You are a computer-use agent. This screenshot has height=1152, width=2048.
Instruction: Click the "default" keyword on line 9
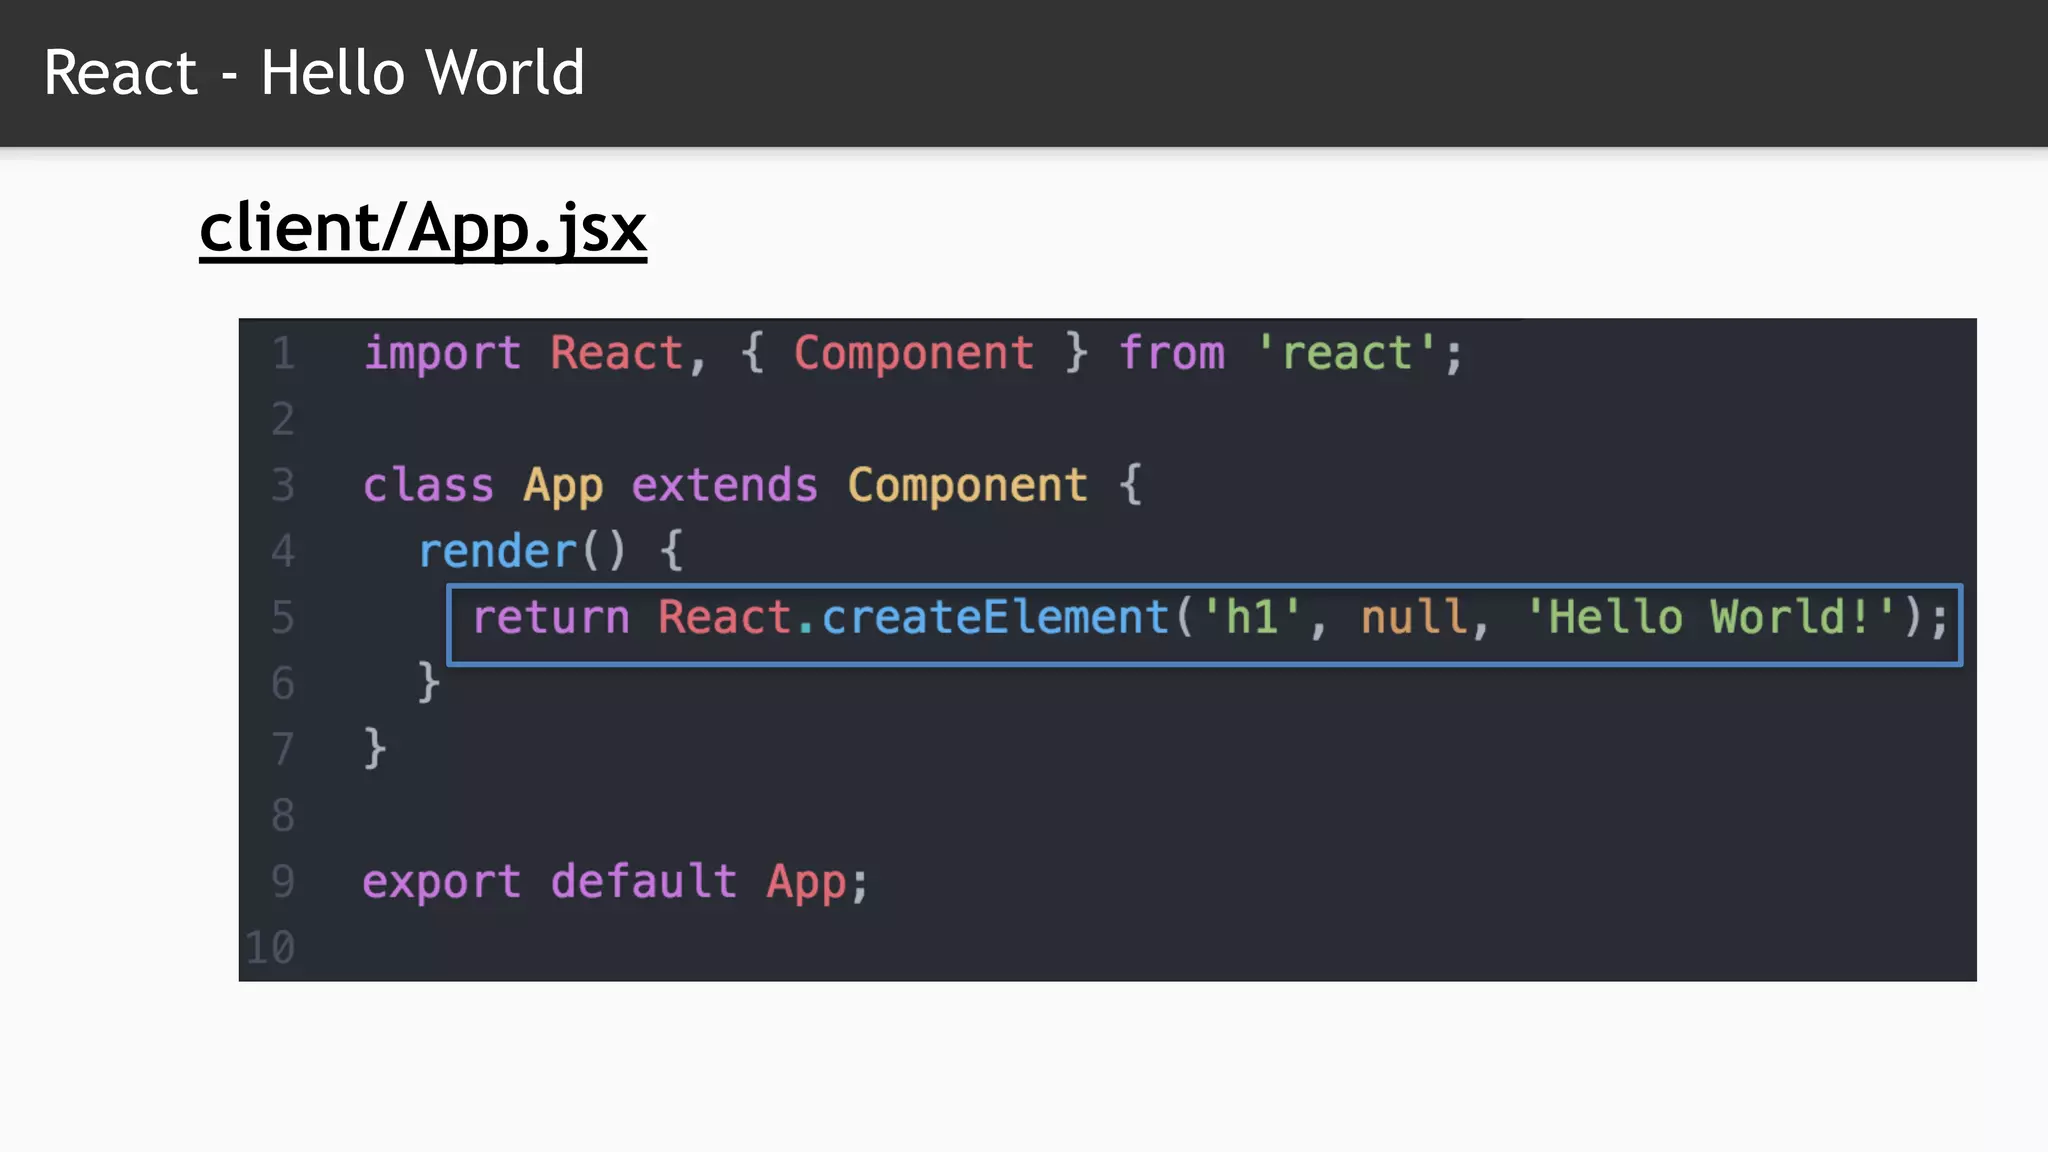[645, 882]
